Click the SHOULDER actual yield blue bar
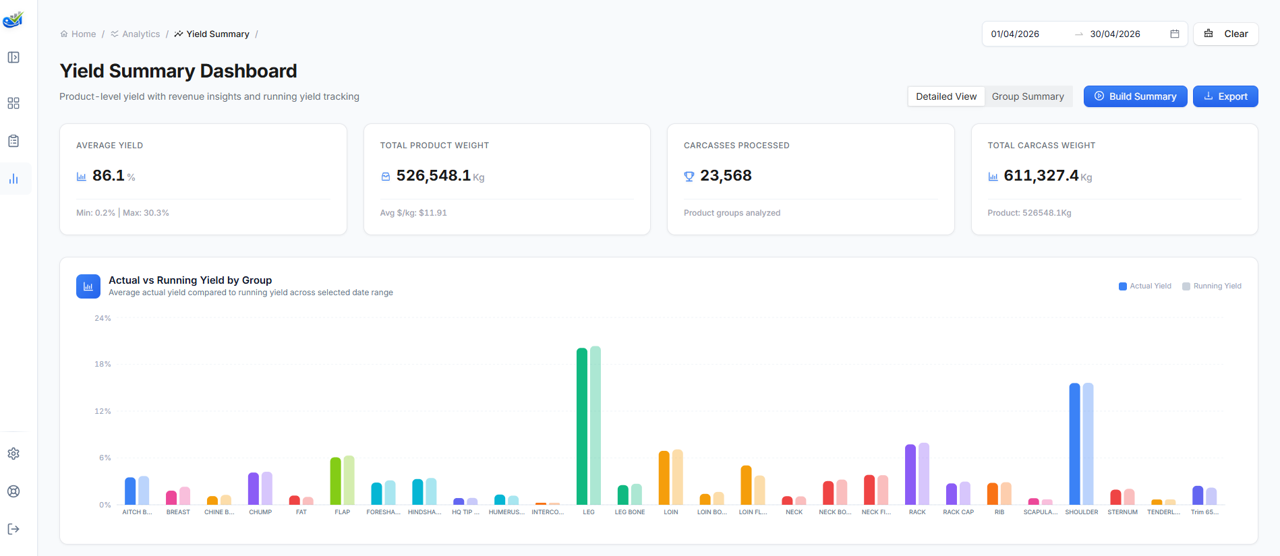This screenshot has width=1280, height=556. 1075,444
